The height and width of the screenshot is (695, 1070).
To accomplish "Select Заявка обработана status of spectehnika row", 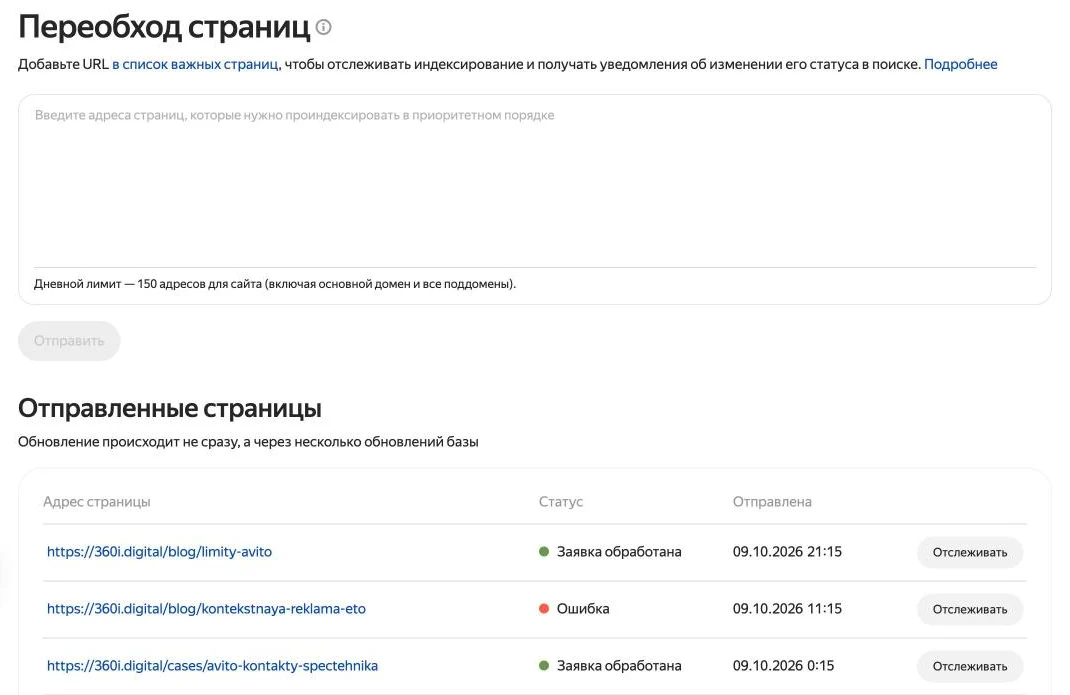I will point(619,666).
